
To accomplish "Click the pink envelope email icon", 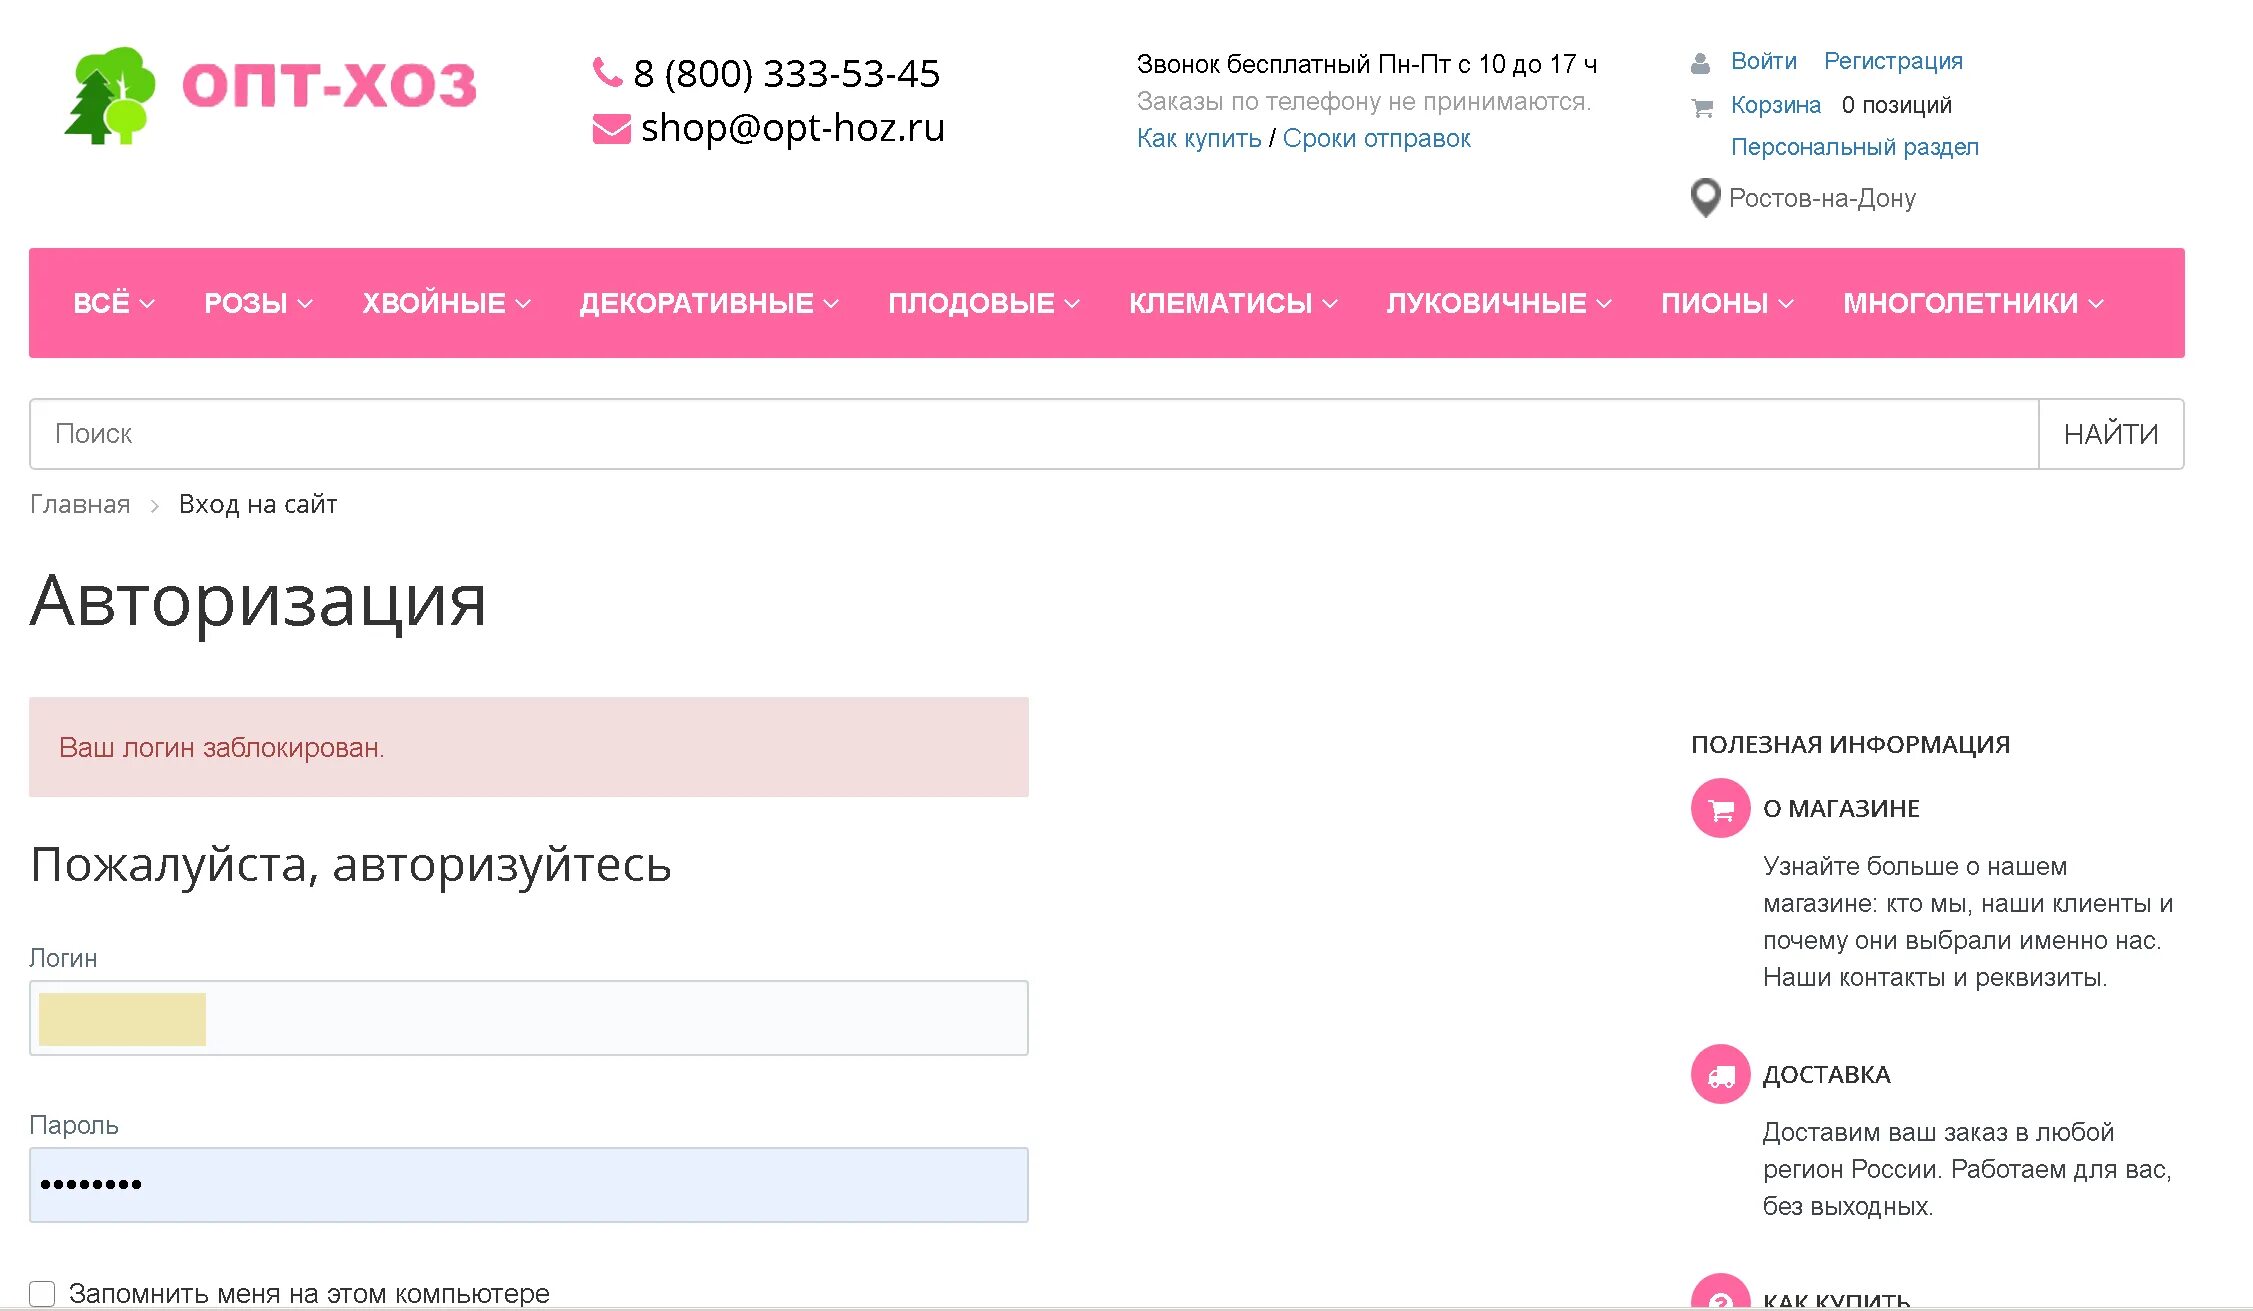I will point(611,129).
